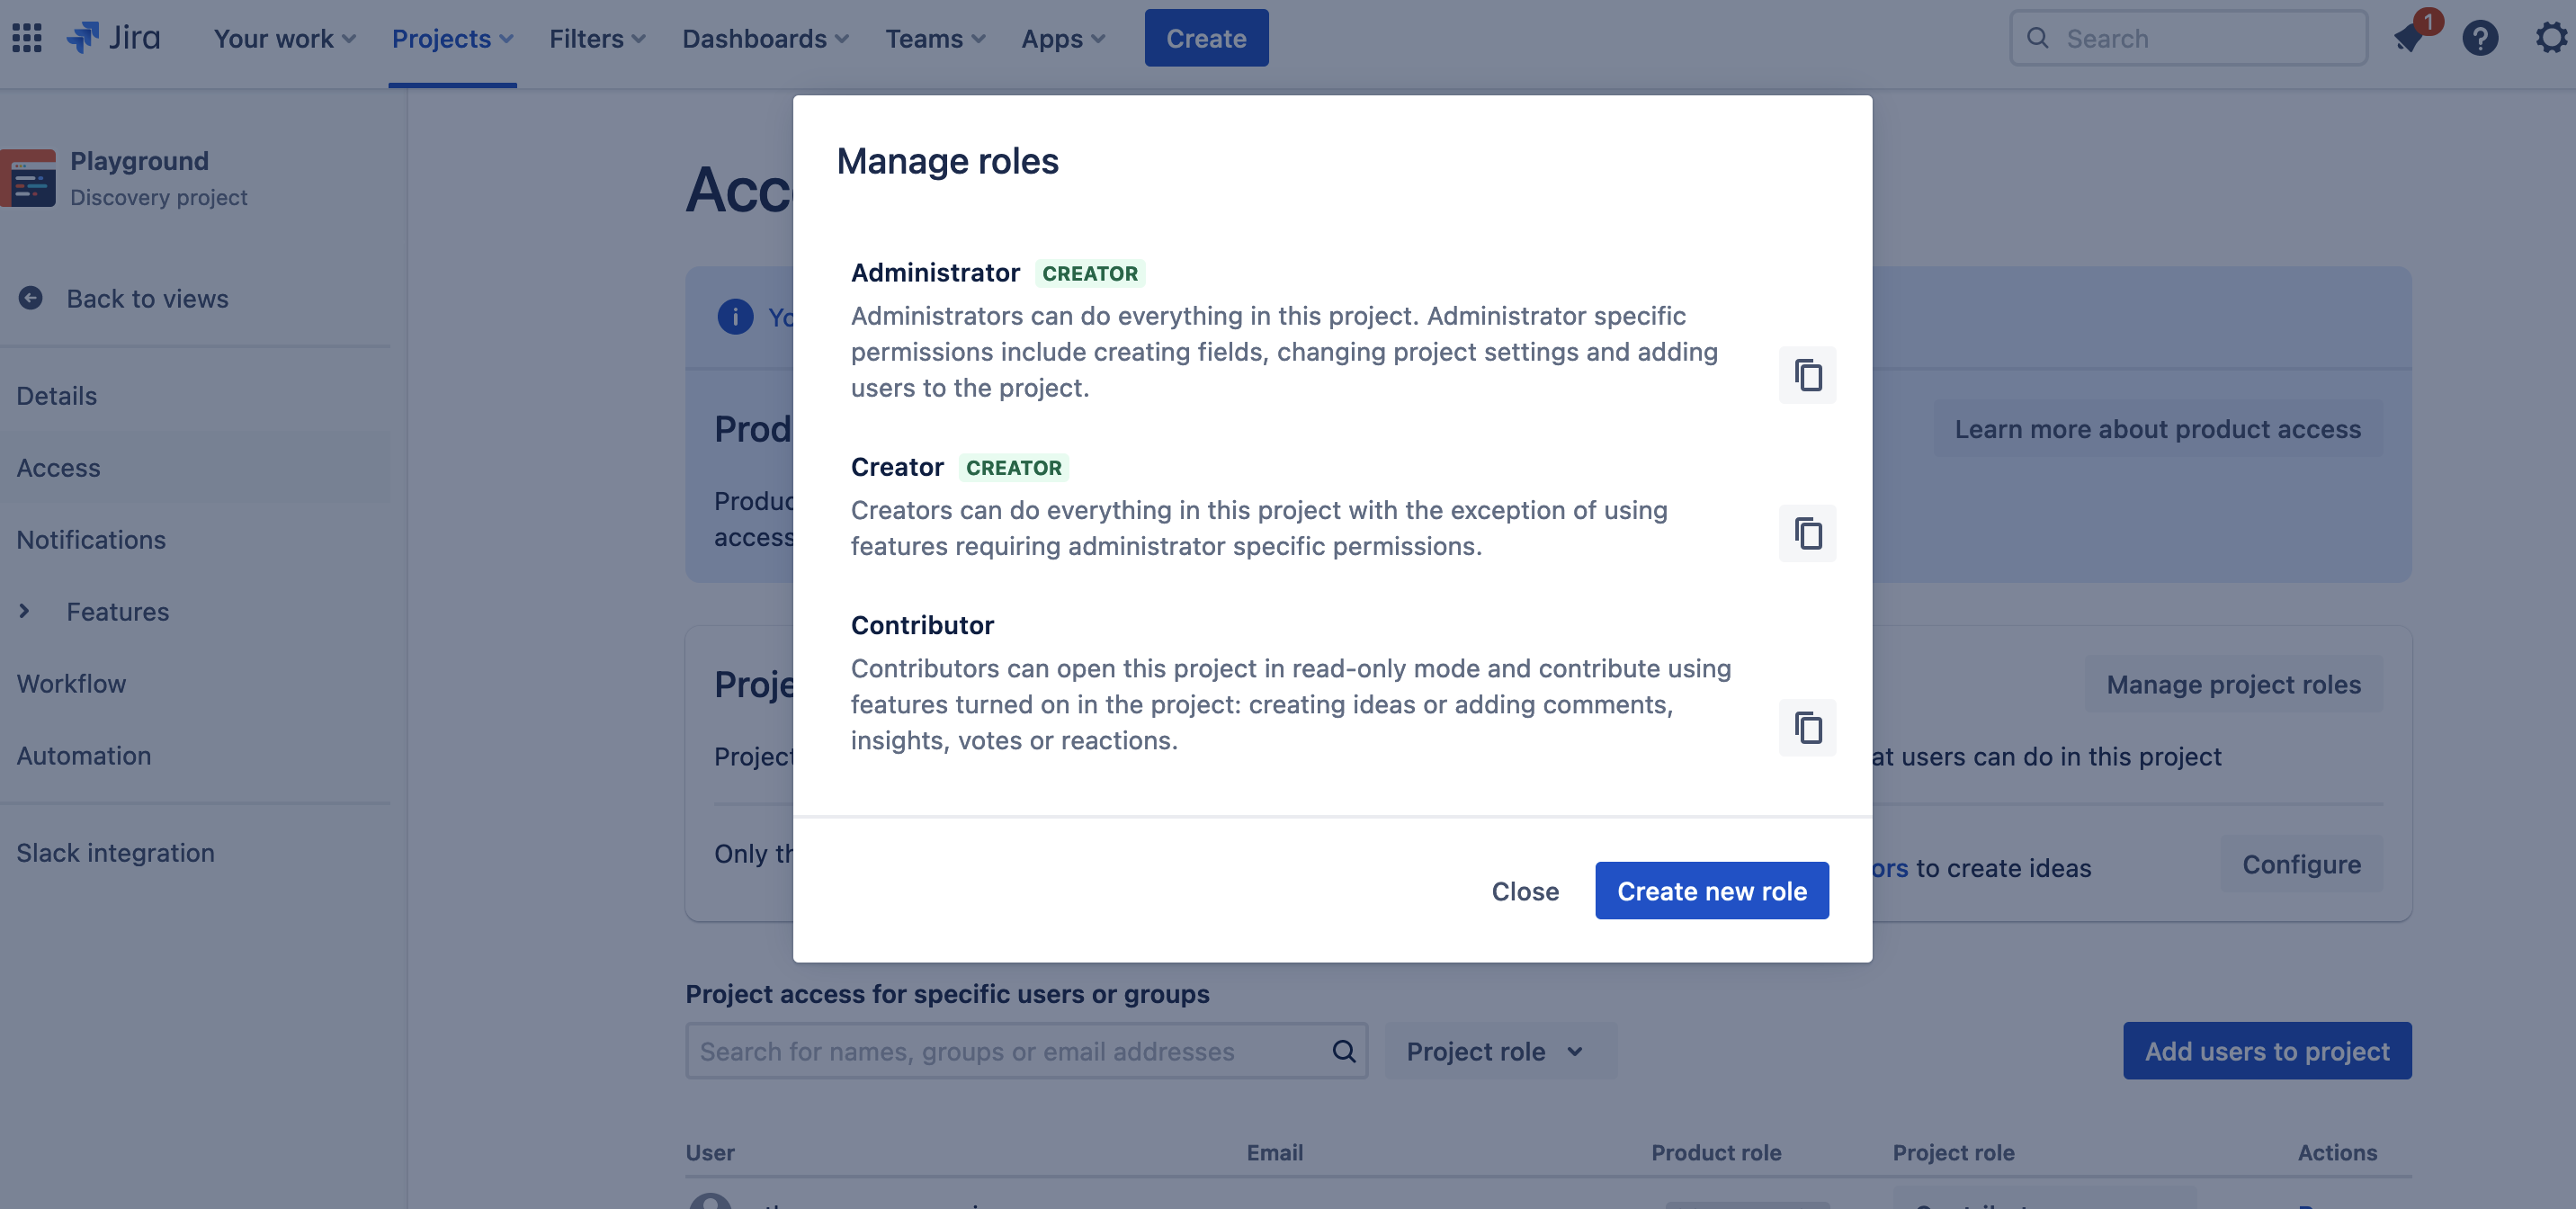Click the Back to views arrow icon

[30, 297]
